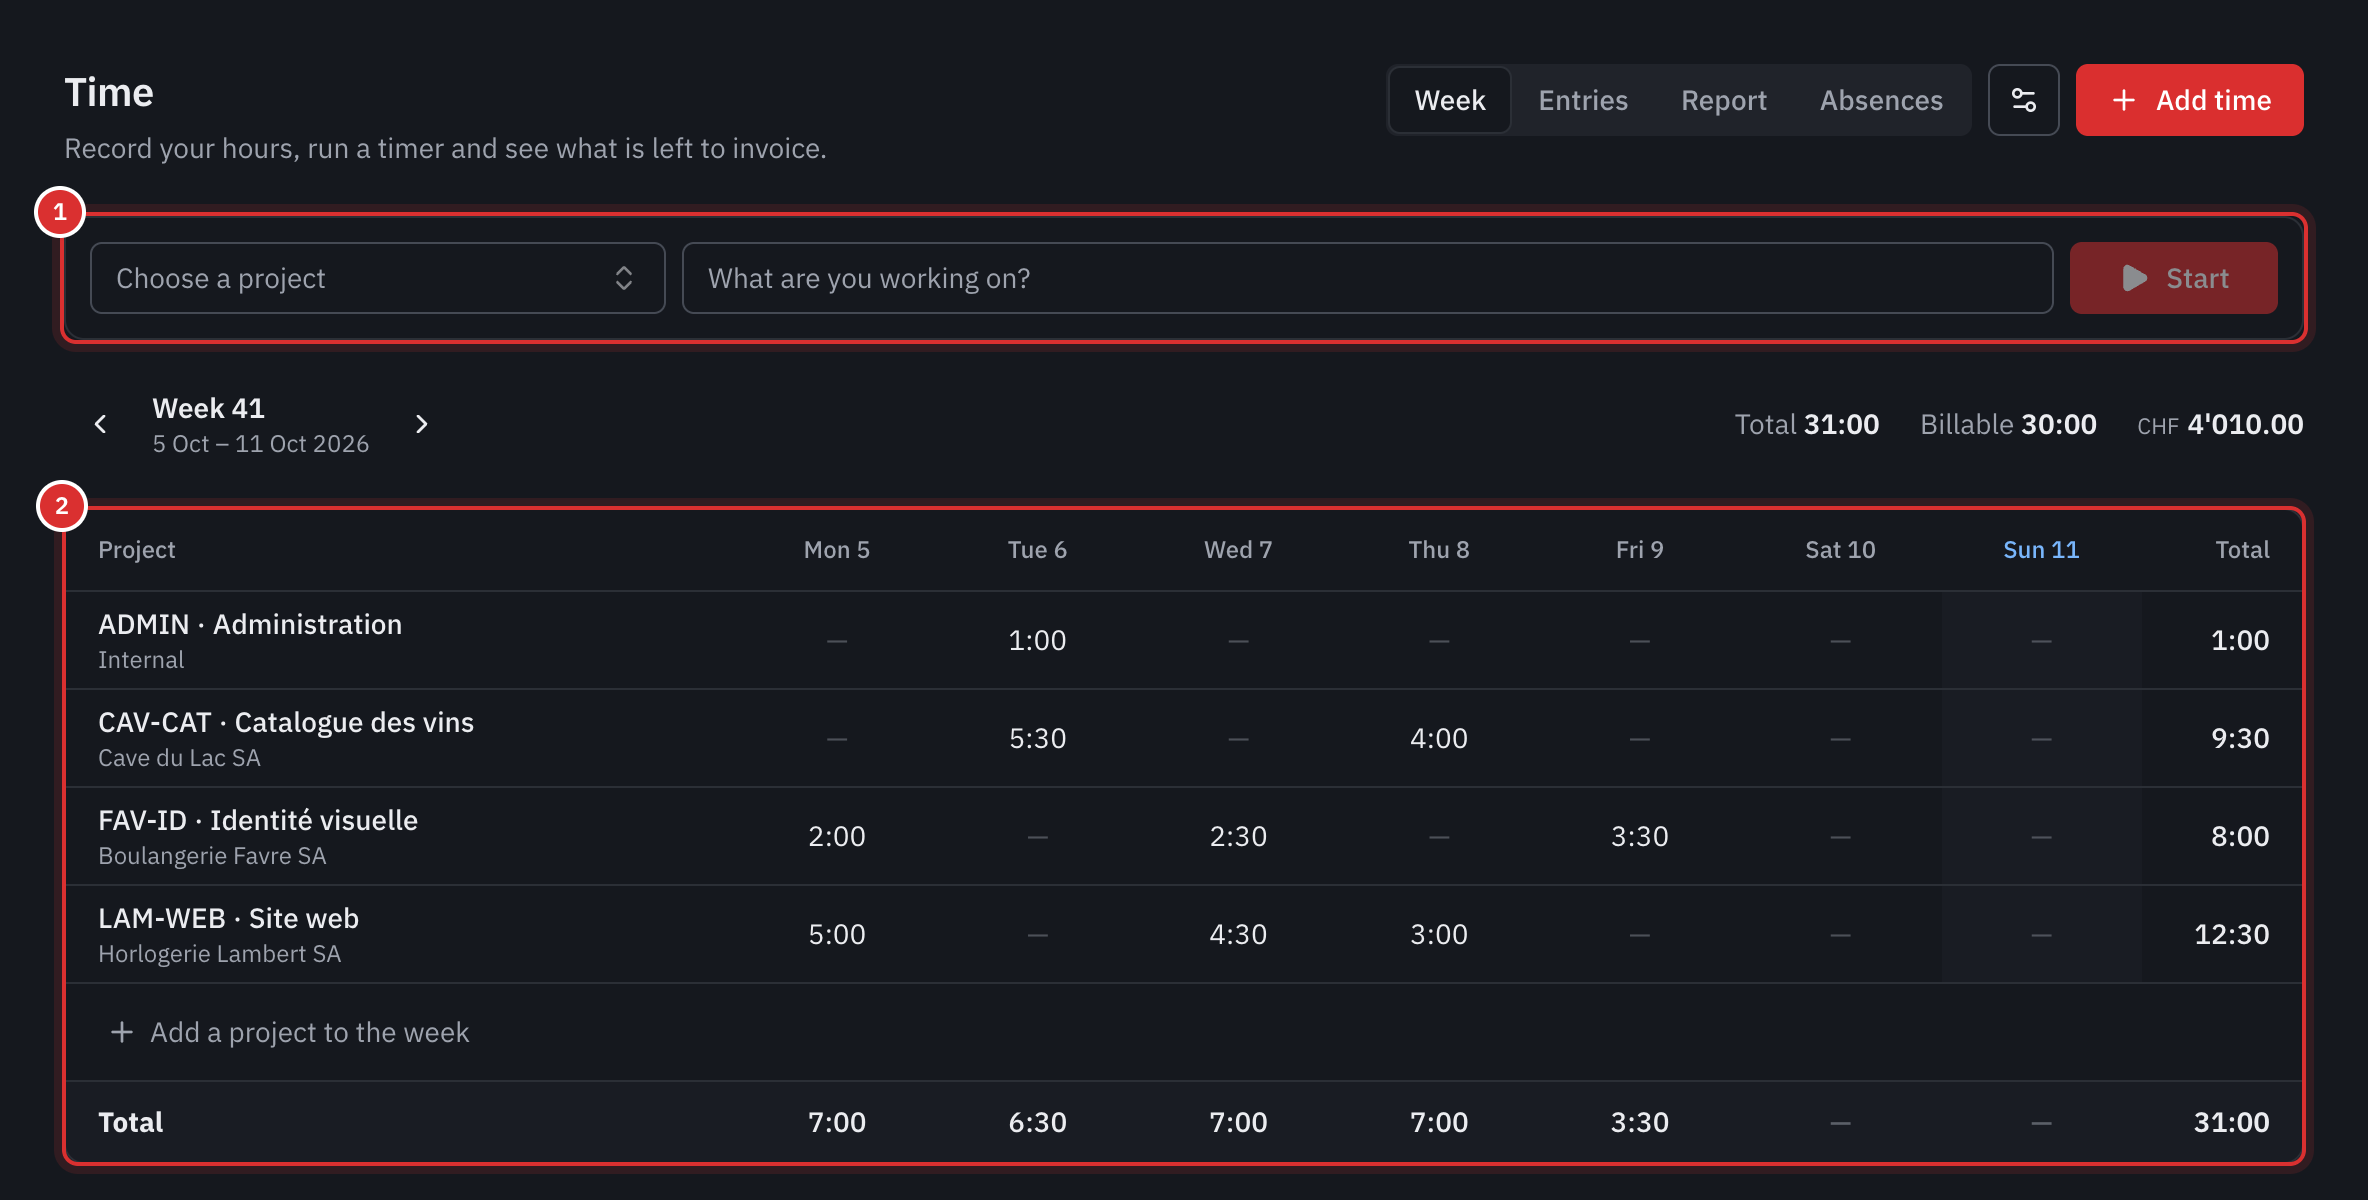The width and height of the screenshot is (2368, 1200).
Task: Click the 5:30 Tuesday cell for CAV-CAT
Action: click(1037, 738)
